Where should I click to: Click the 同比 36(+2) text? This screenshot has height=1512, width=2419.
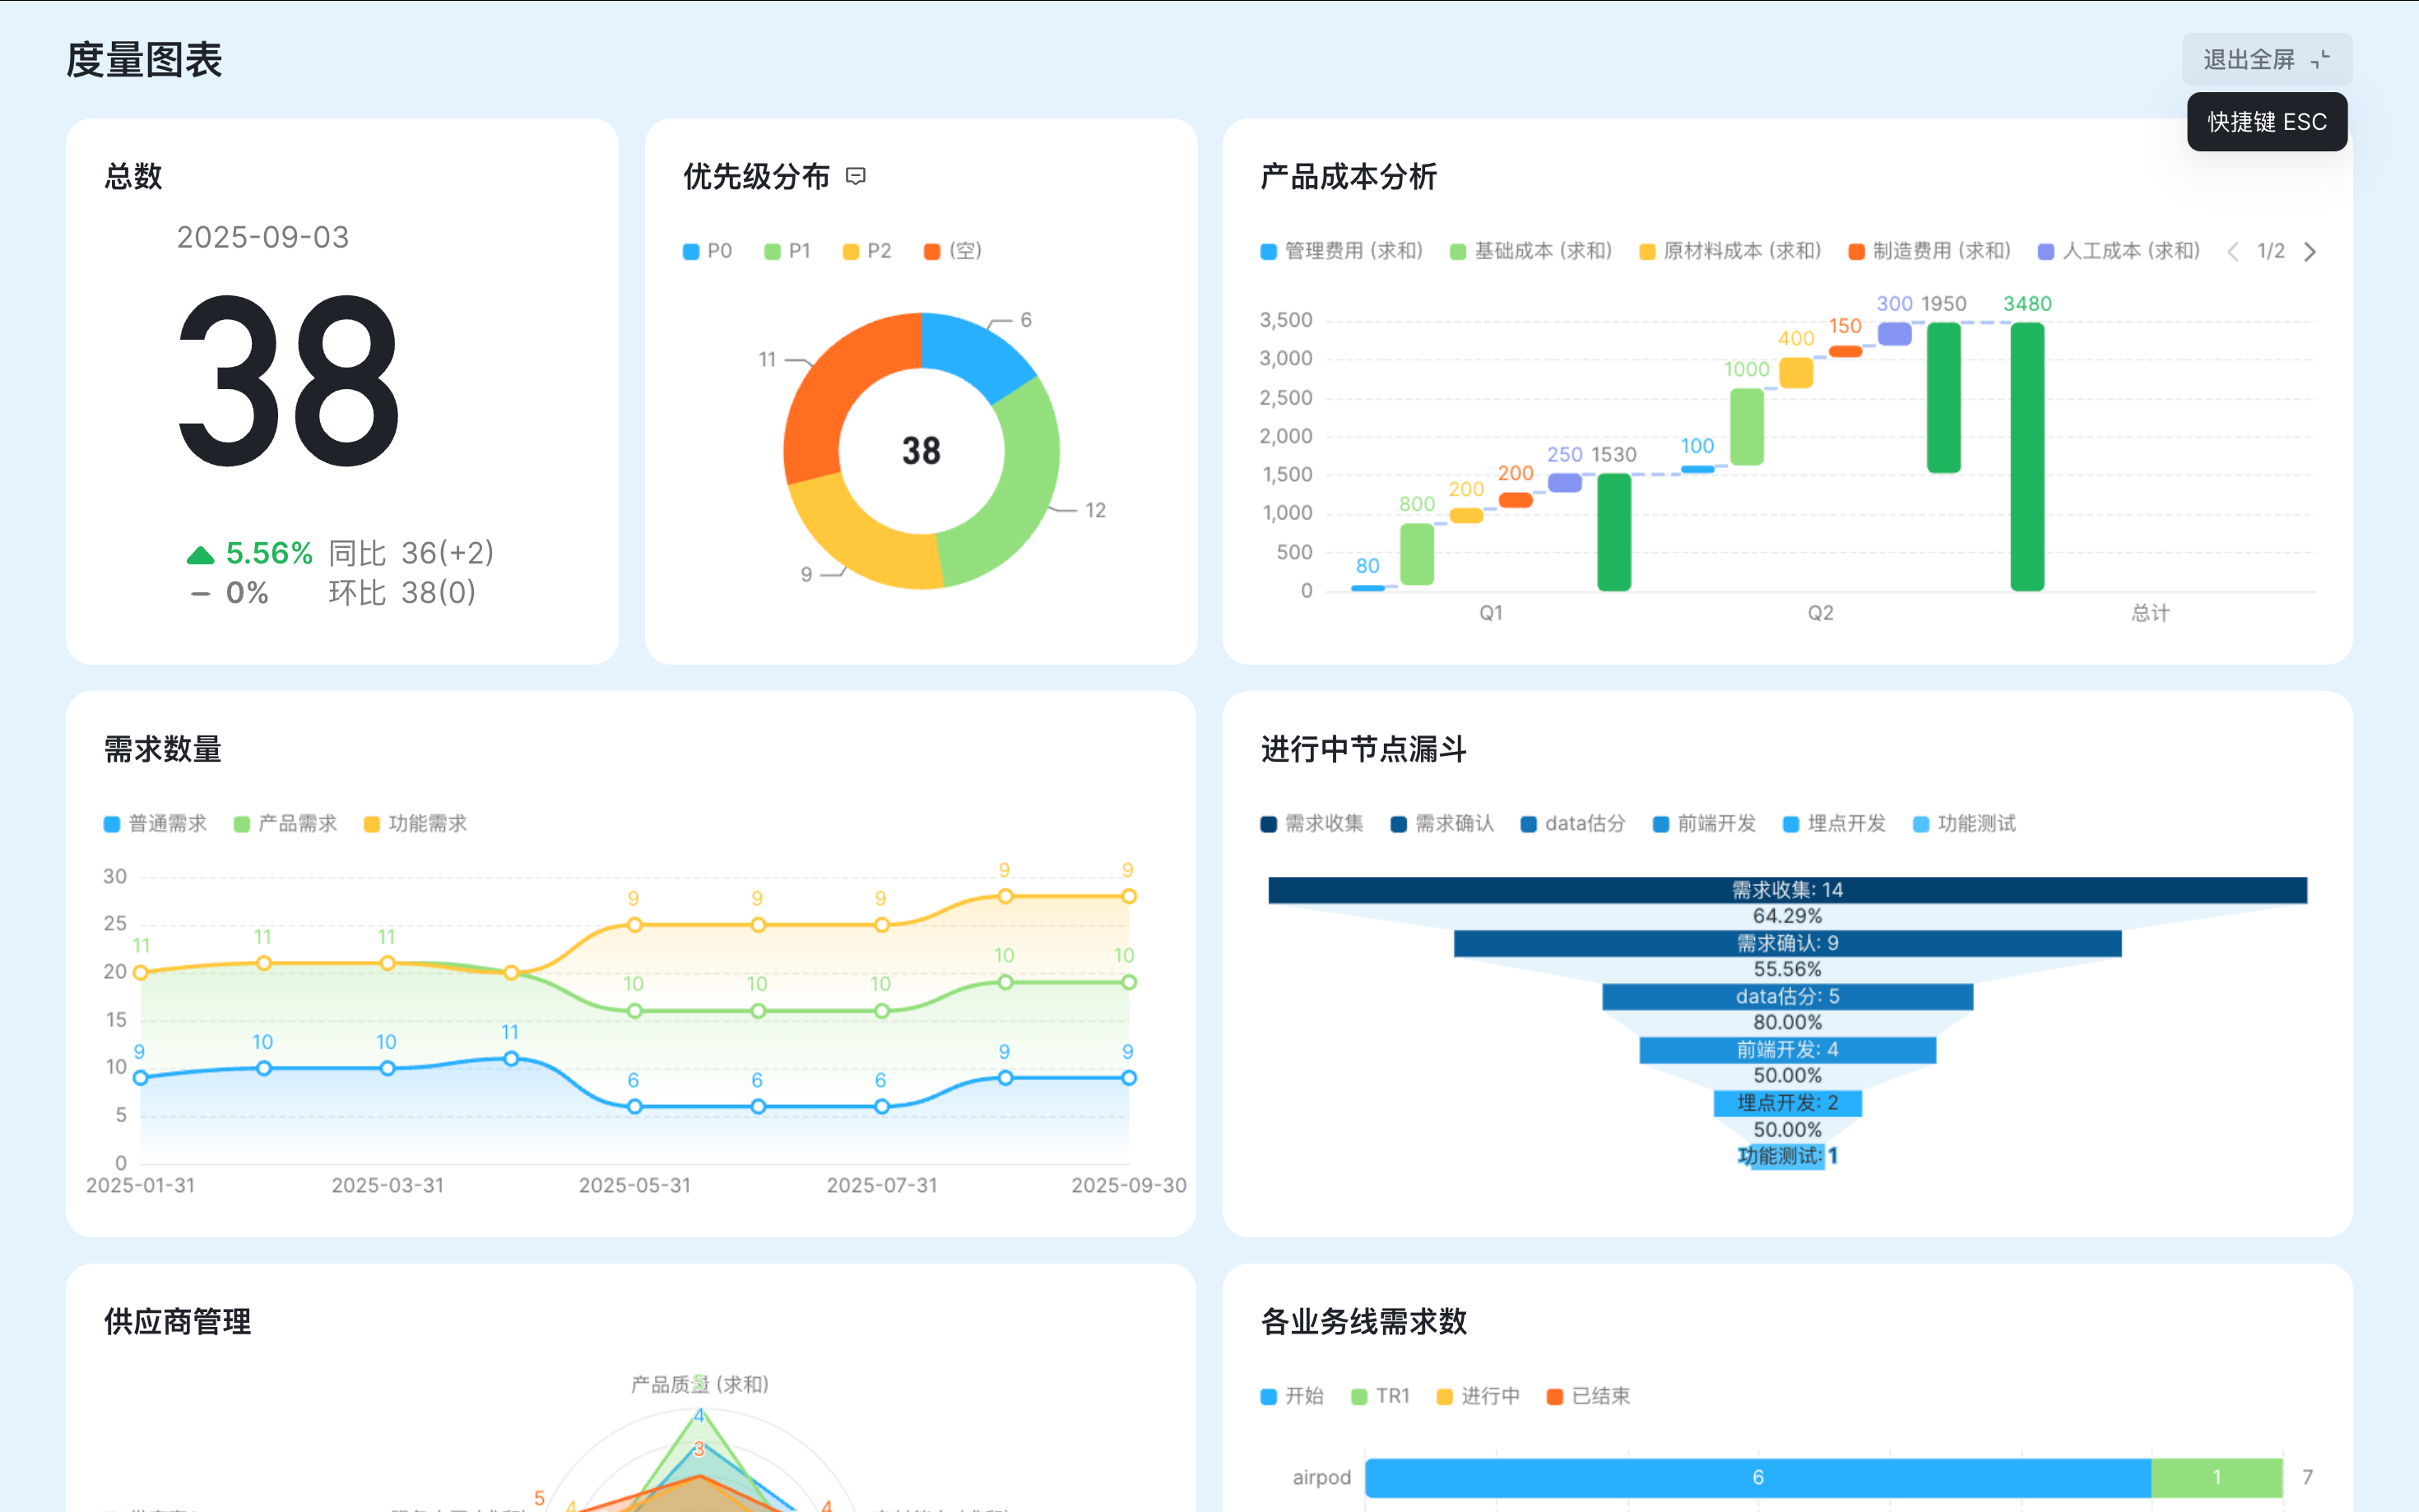pos(412,553)
